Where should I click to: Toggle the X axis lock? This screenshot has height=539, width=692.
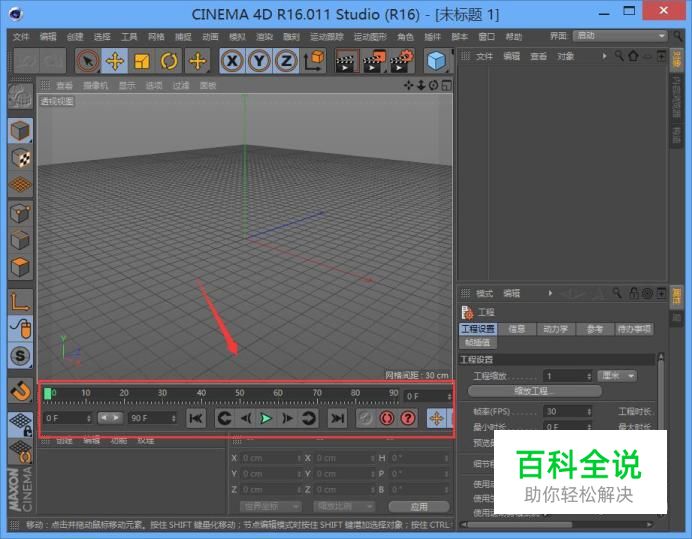tap(232, 61)
